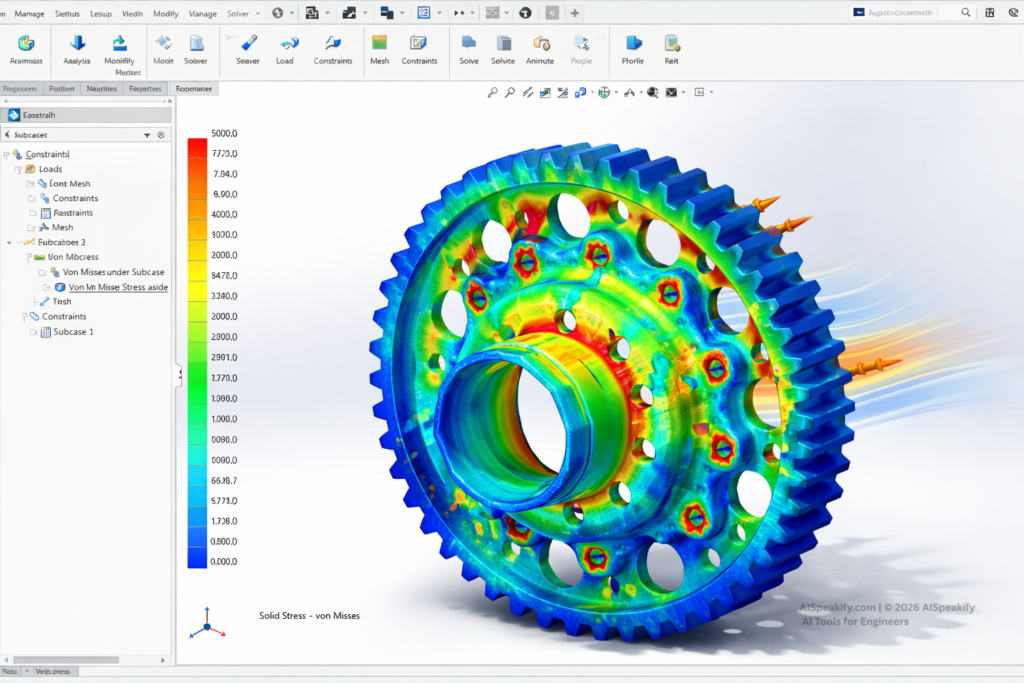Select Von Mn Misse Stress aside result
The height and width of the screenshot is (683, 1024).
[x=118, y=287]
